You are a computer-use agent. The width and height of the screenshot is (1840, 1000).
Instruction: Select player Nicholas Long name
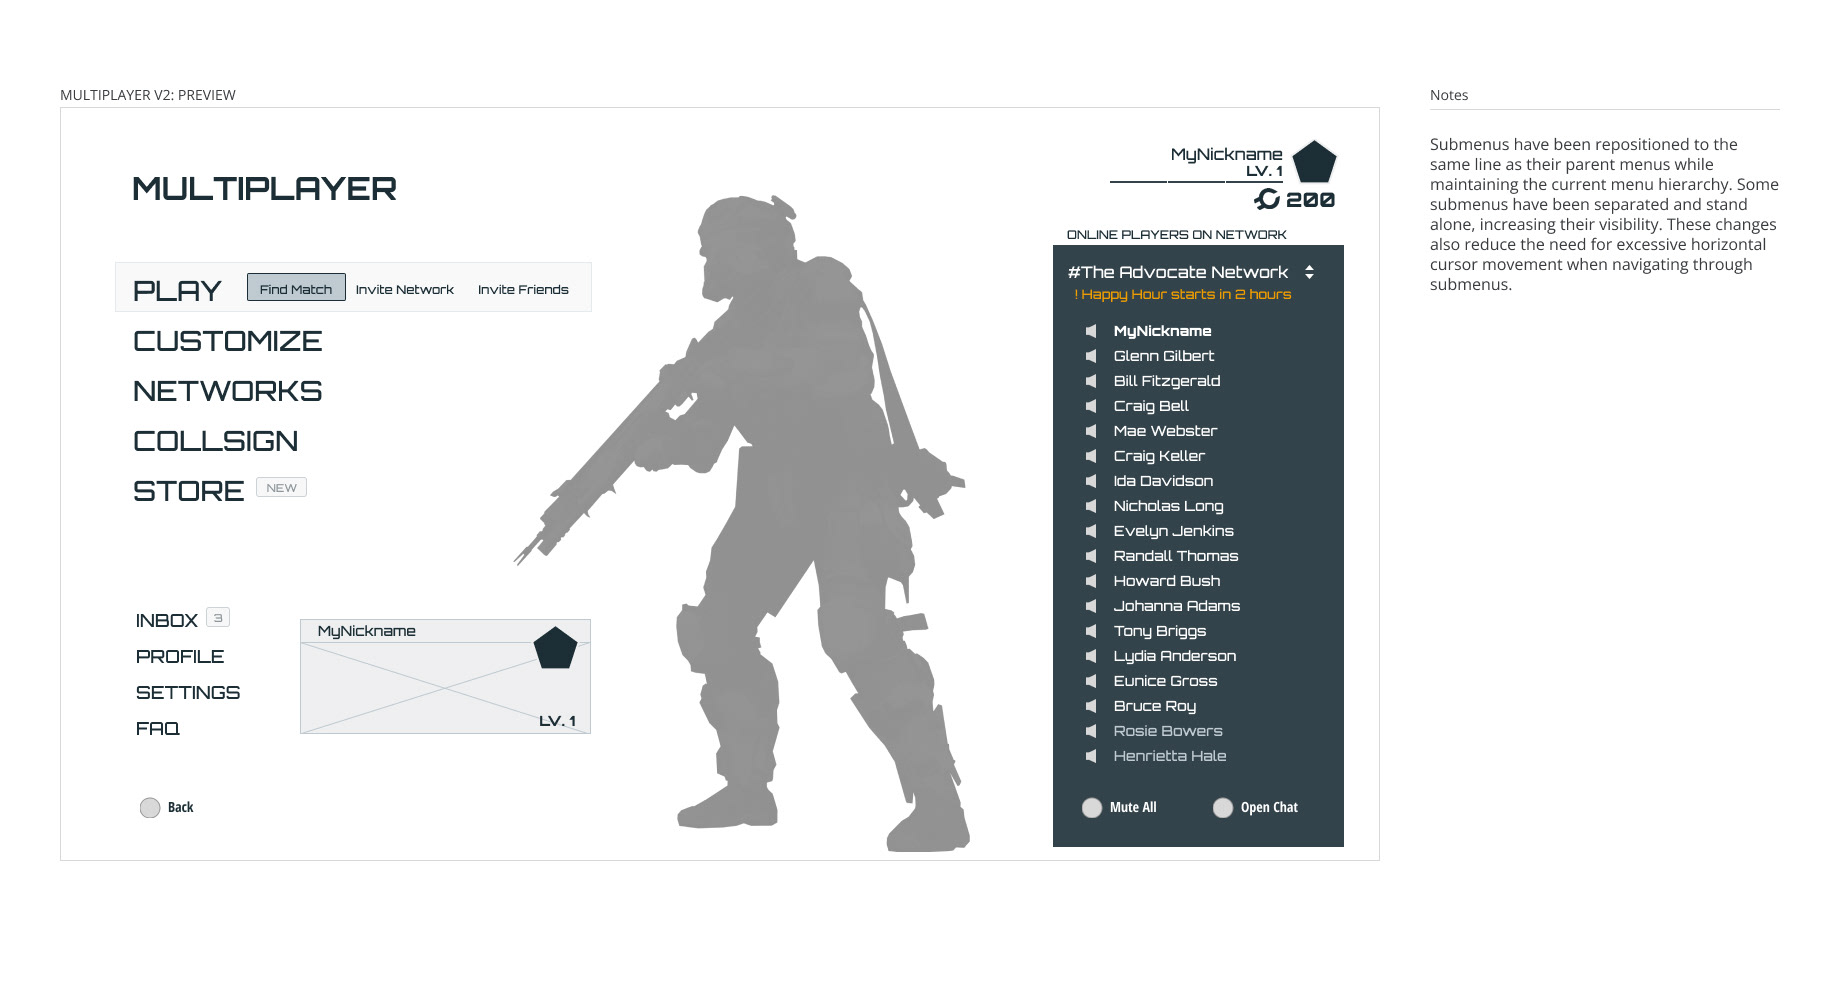[x=1169, y=506]
